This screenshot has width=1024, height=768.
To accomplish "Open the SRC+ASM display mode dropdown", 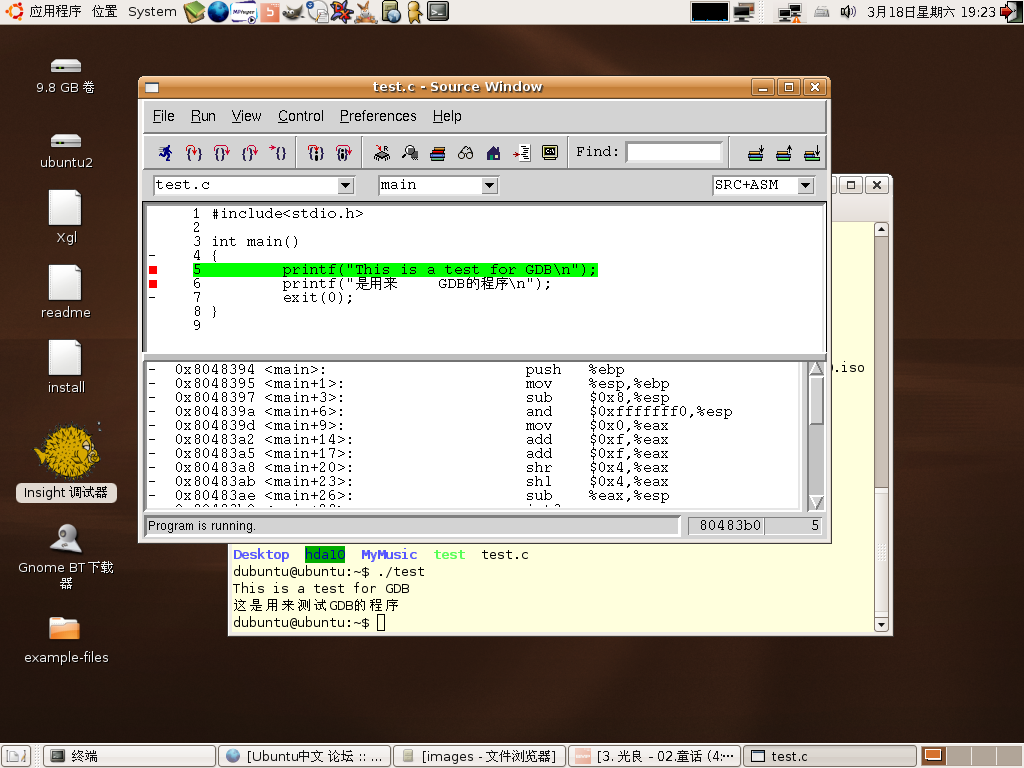I will (x=805, y=185).
